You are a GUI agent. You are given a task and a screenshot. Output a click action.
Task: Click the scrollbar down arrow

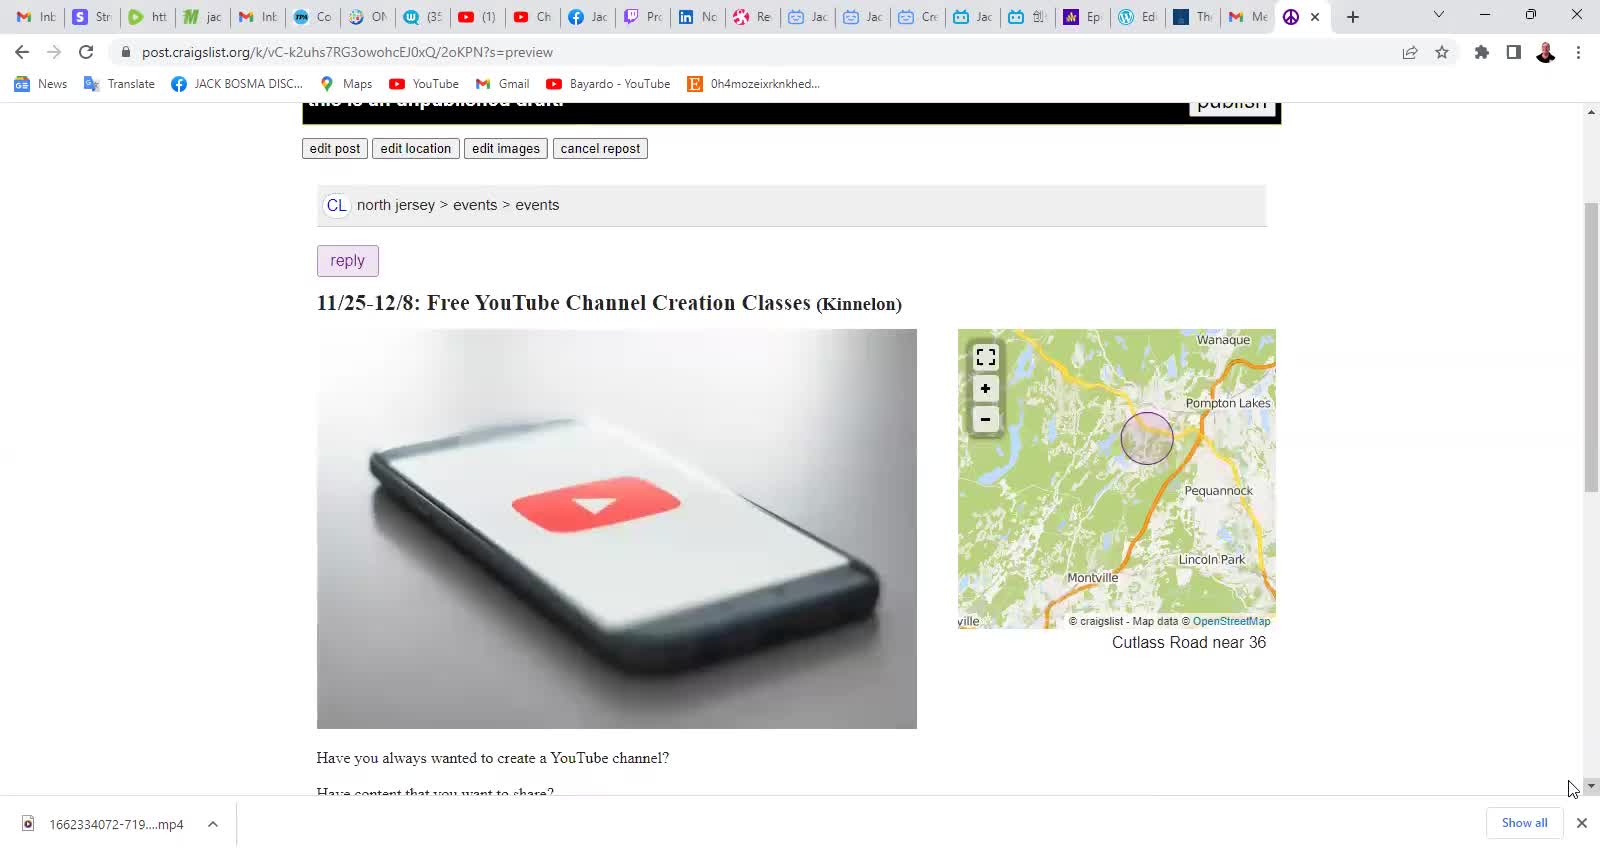(x=1591, y=787)
